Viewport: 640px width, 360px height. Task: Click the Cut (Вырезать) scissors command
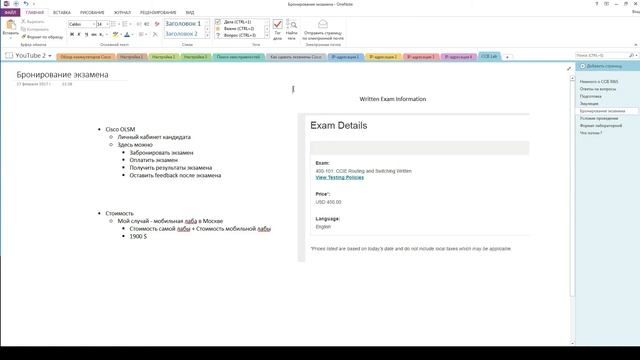(x=33, y=21)
